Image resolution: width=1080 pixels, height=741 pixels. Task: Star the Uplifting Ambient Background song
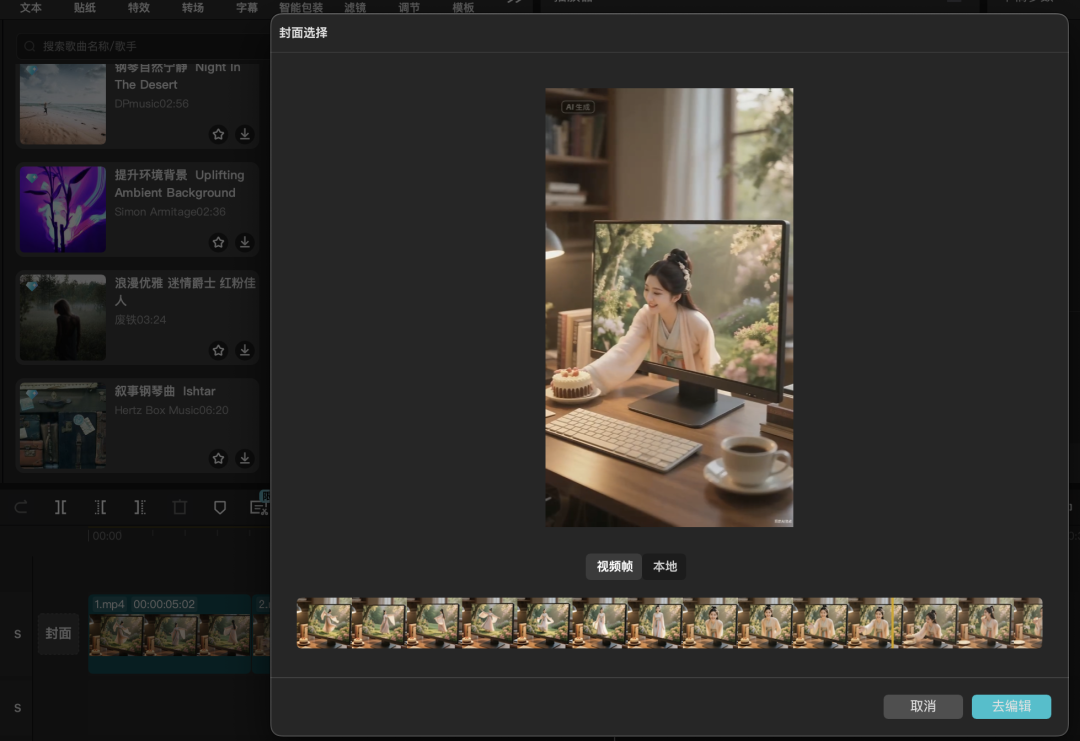[218, 242]
